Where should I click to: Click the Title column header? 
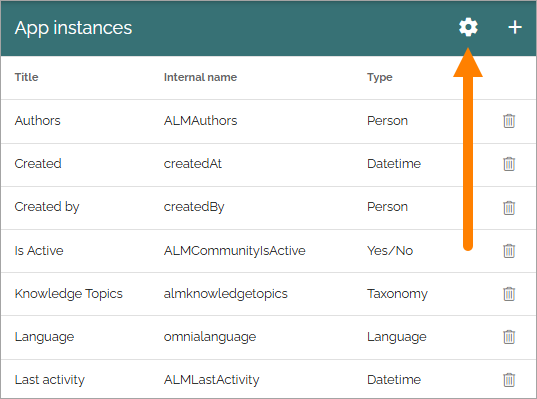pyautogui.click(x=26, y=77)
